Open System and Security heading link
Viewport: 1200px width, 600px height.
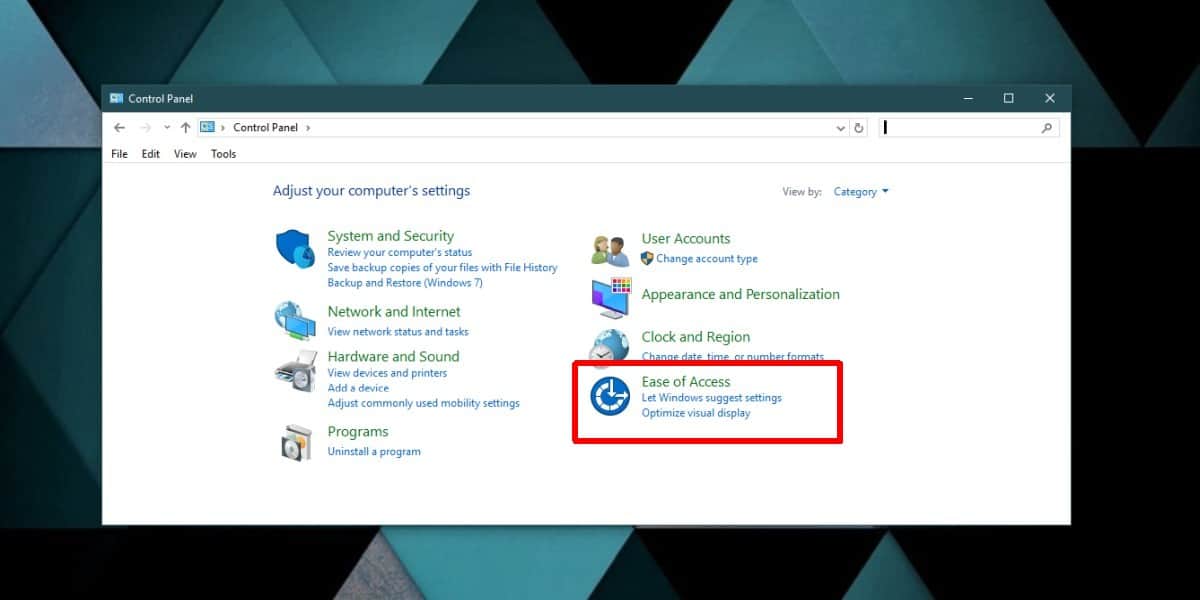391,236
